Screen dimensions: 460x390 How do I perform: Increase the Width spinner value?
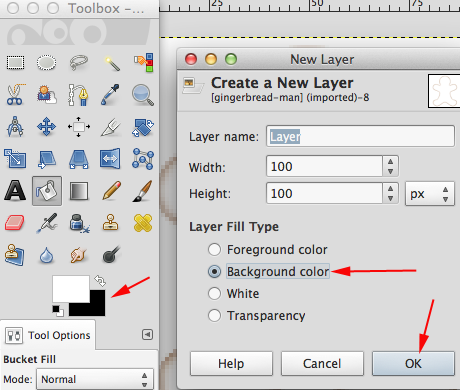point(390,161)
